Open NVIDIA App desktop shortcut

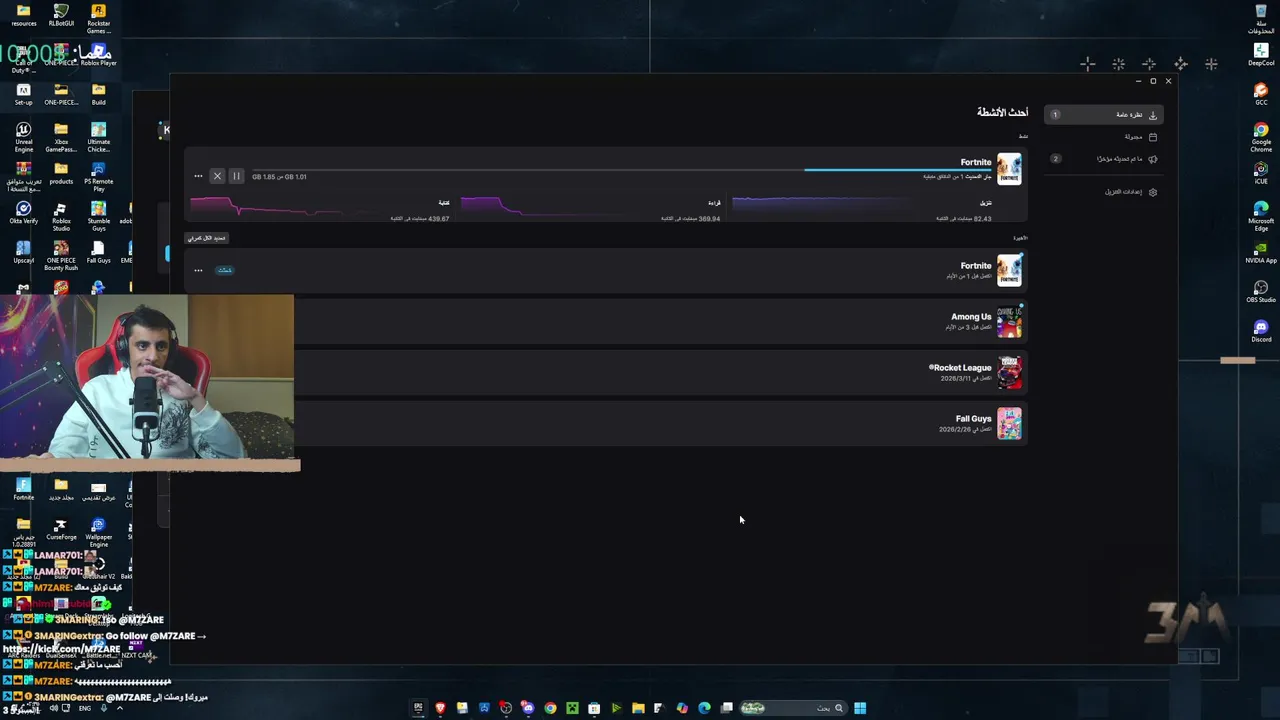click(1261, 252)
